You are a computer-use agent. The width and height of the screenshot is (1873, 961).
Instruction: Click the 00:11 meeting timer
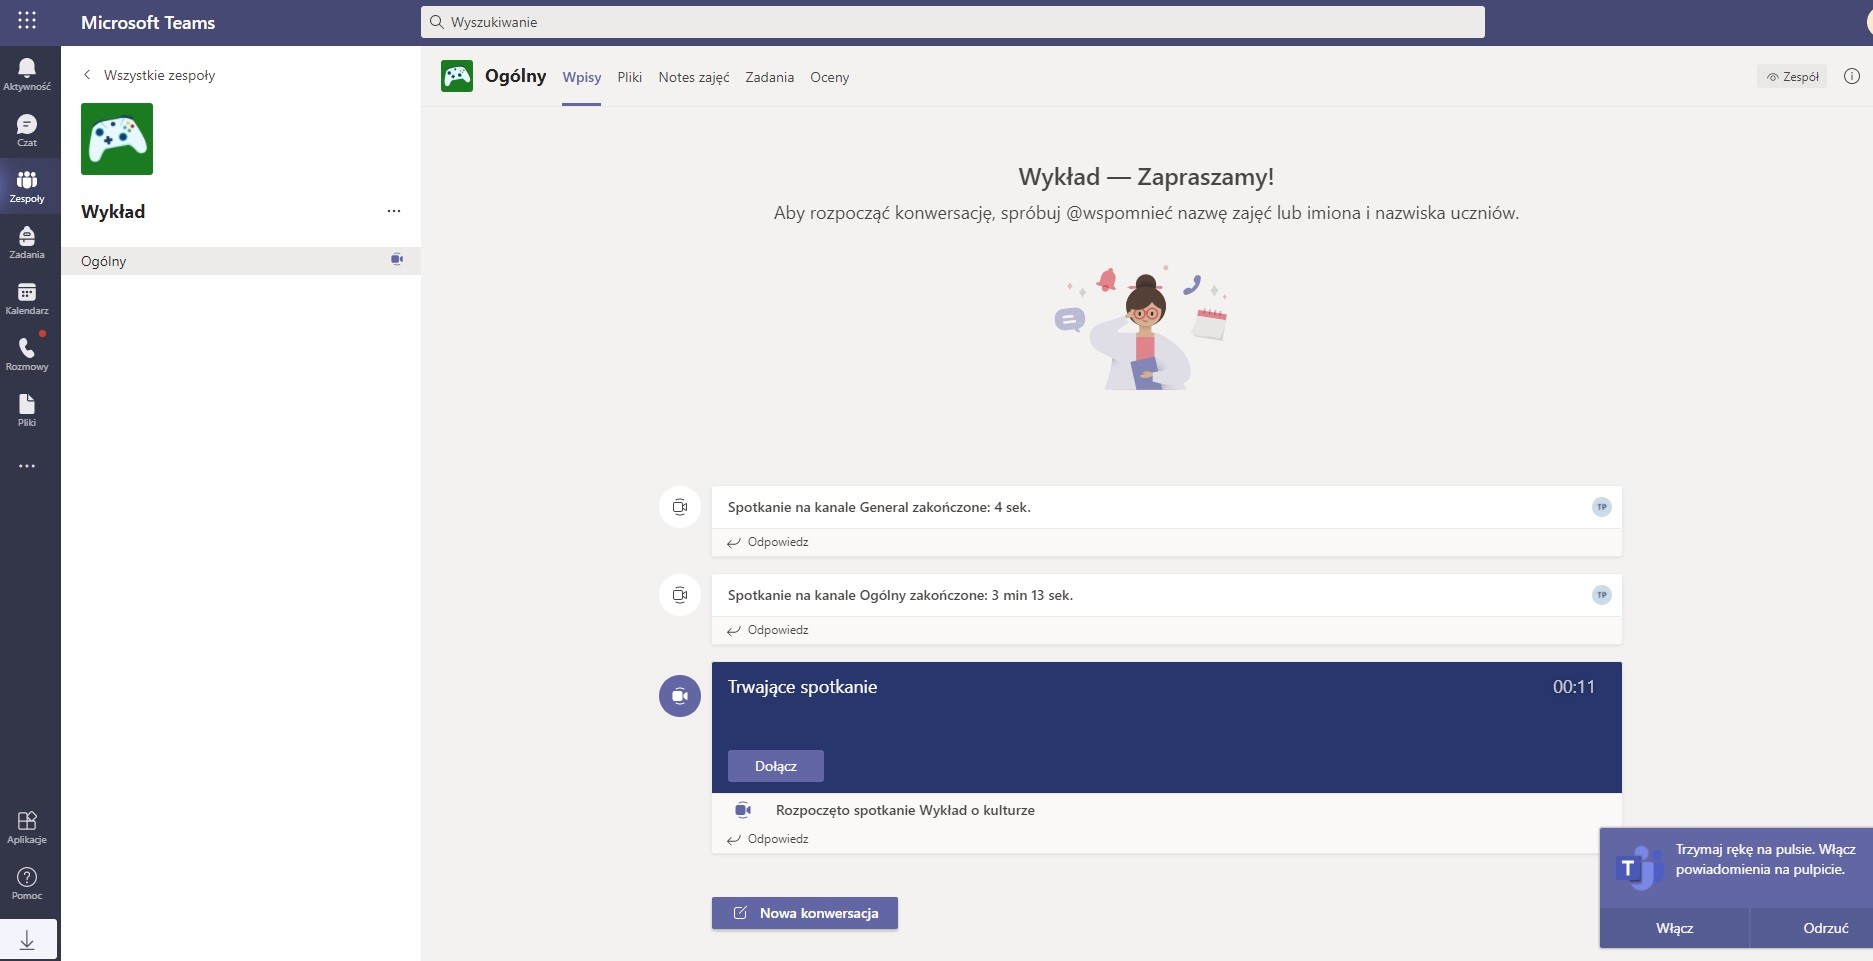pos(1574,687)
